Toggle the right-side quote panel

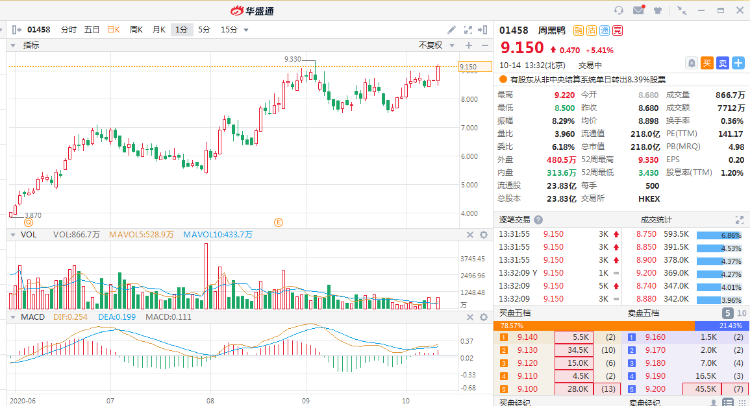click(482, 30)
